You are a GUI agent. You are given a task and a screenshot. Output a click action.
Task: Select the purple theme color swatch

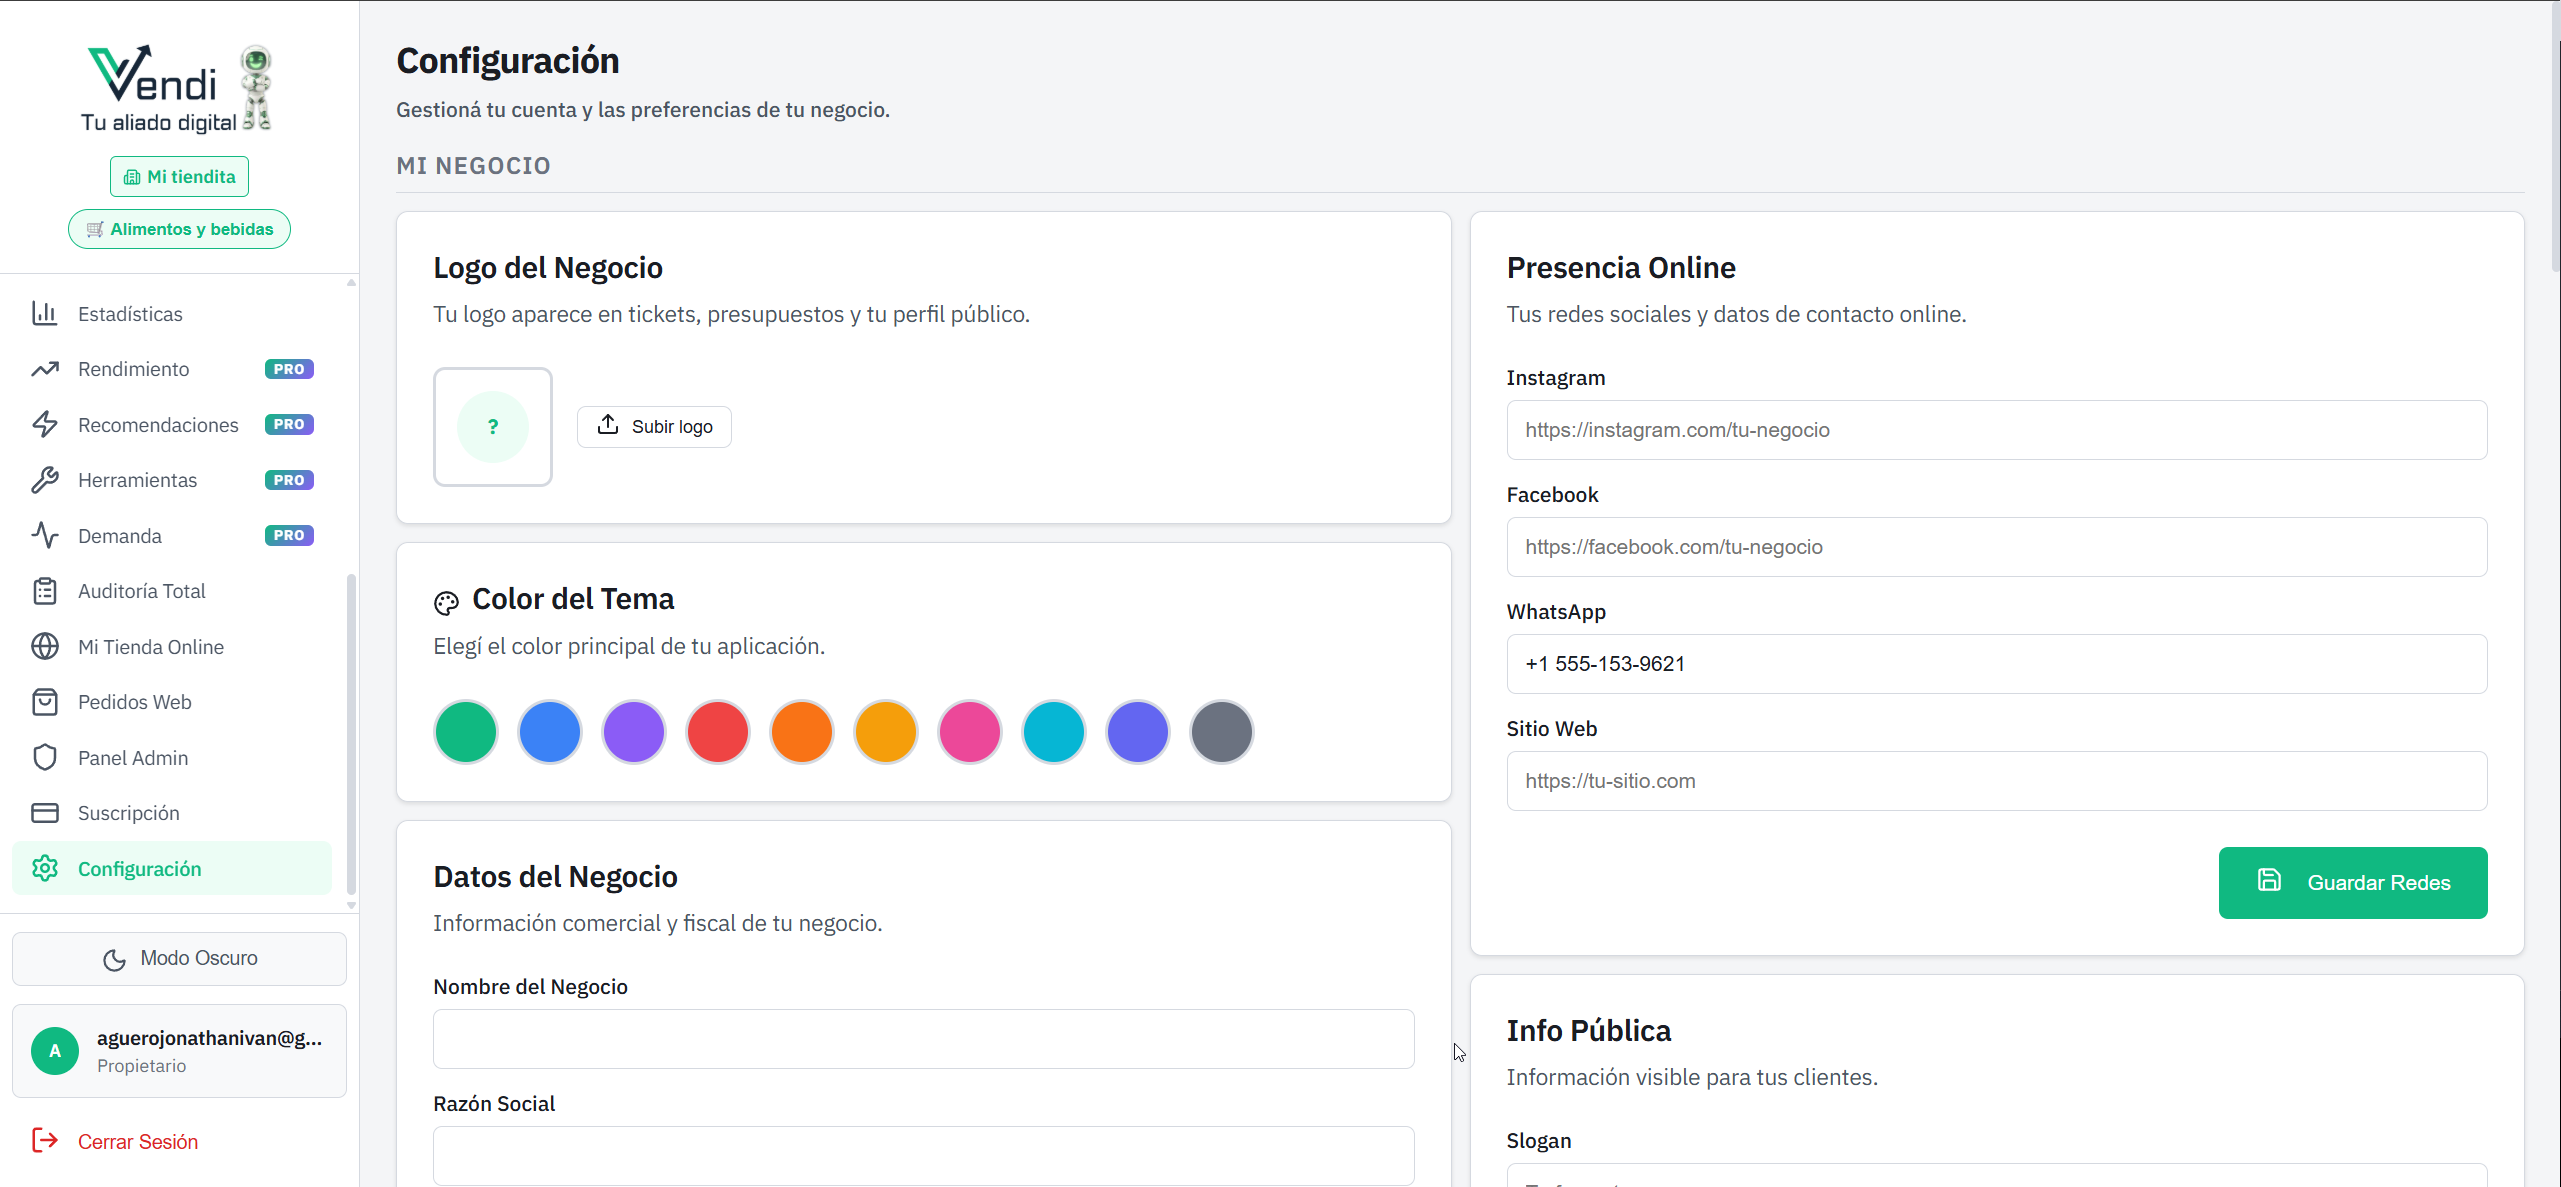coord(633,732)
